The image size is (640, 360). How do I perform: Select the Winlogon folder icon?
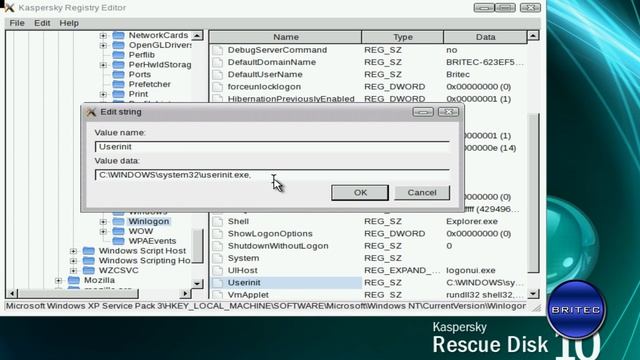(118, 221)
